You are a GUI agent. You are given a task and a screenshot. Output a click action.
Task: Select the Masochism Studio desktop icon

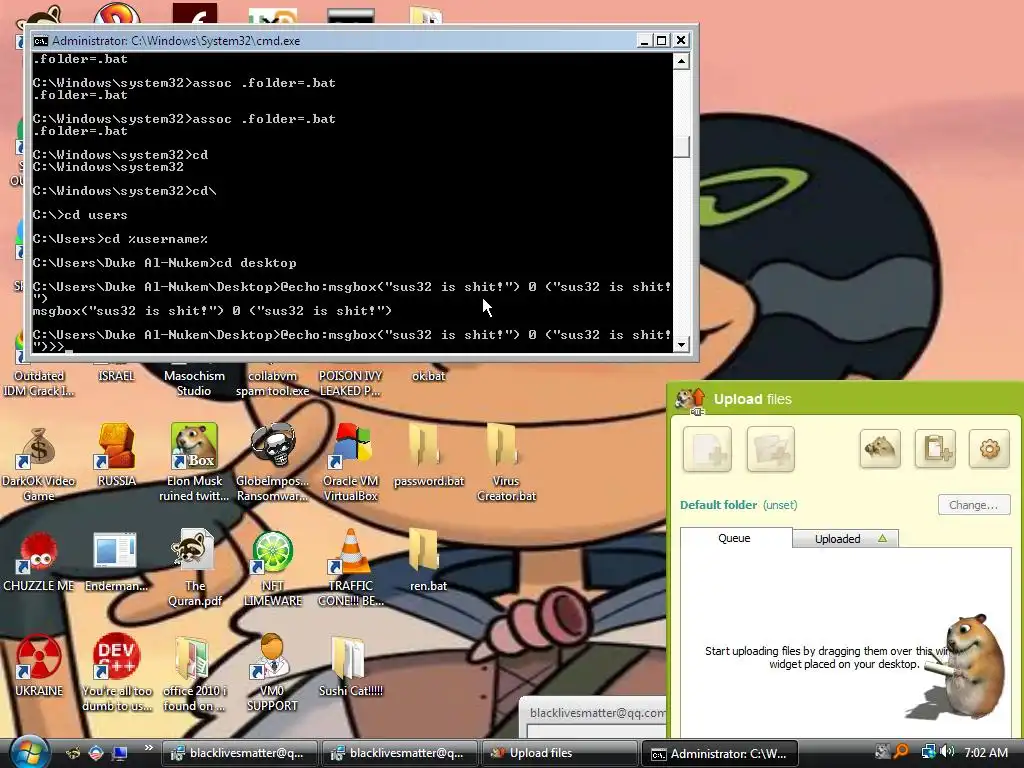(x=194, y=383)
